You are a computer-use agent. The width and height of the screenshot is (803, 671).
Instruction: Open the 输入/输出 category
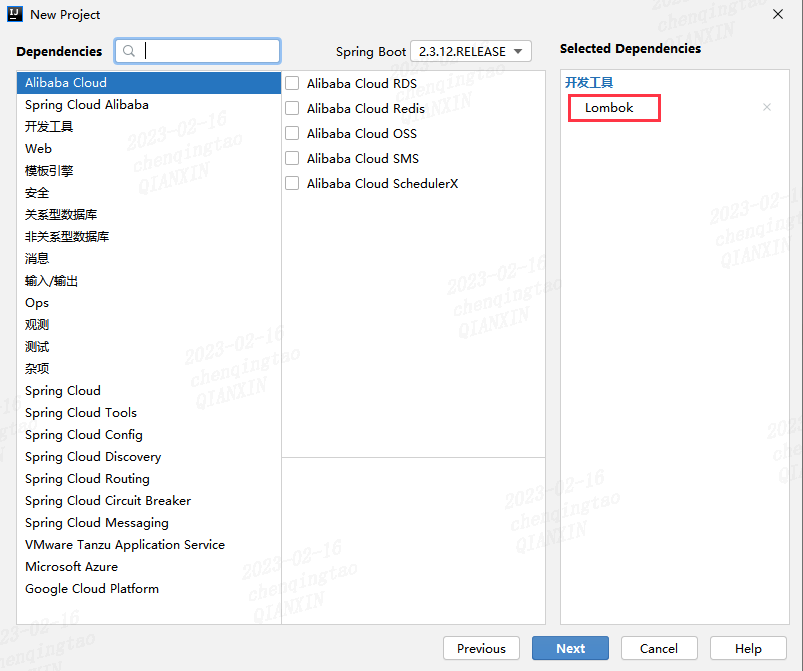click(x=149, y=281)
